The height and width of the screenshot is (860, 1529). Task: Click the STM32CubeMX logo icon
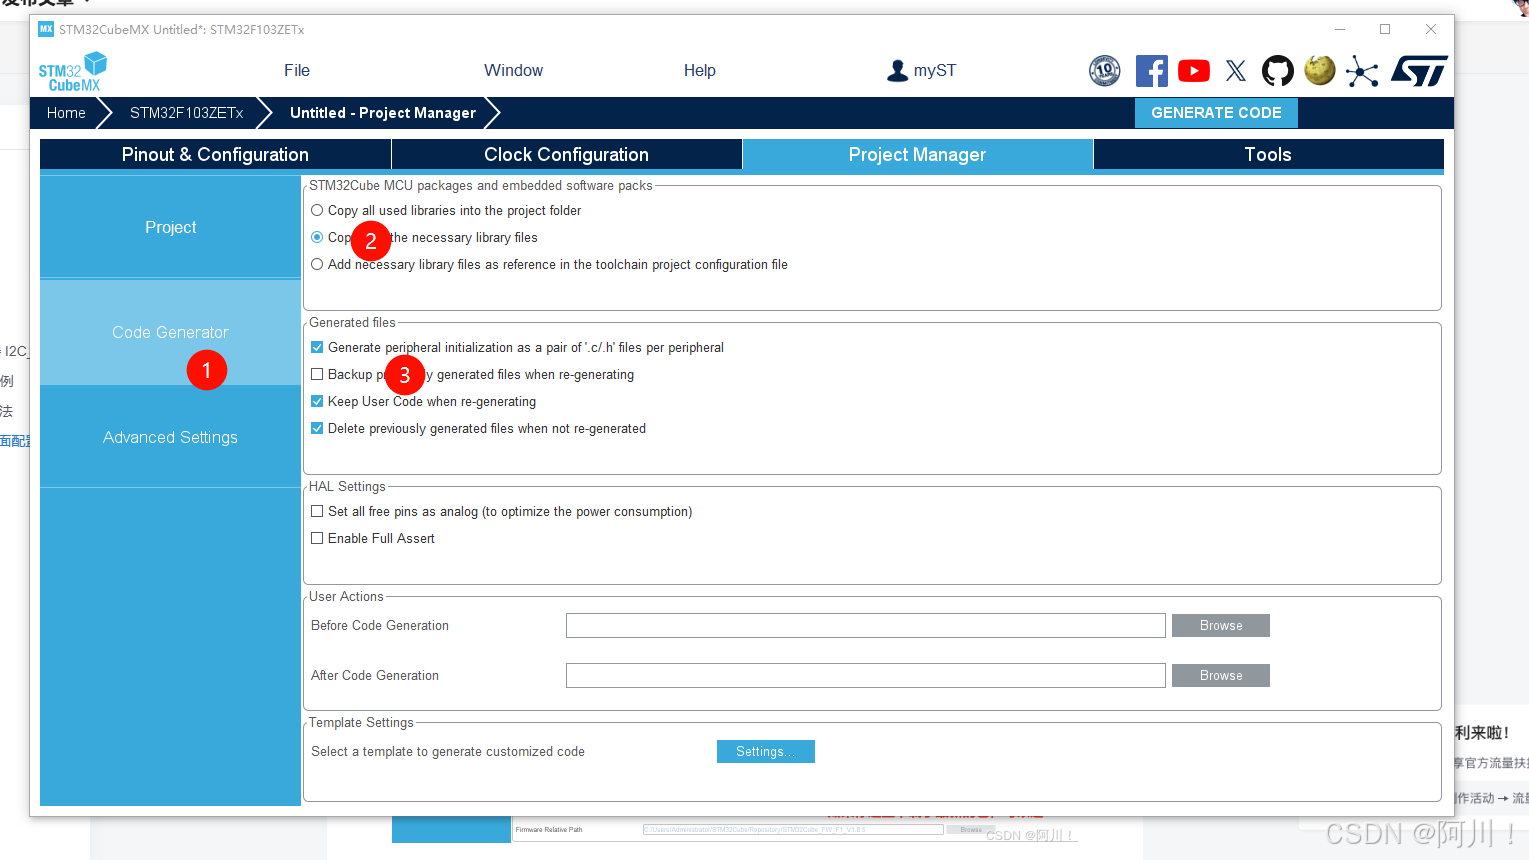coord(73,71)
